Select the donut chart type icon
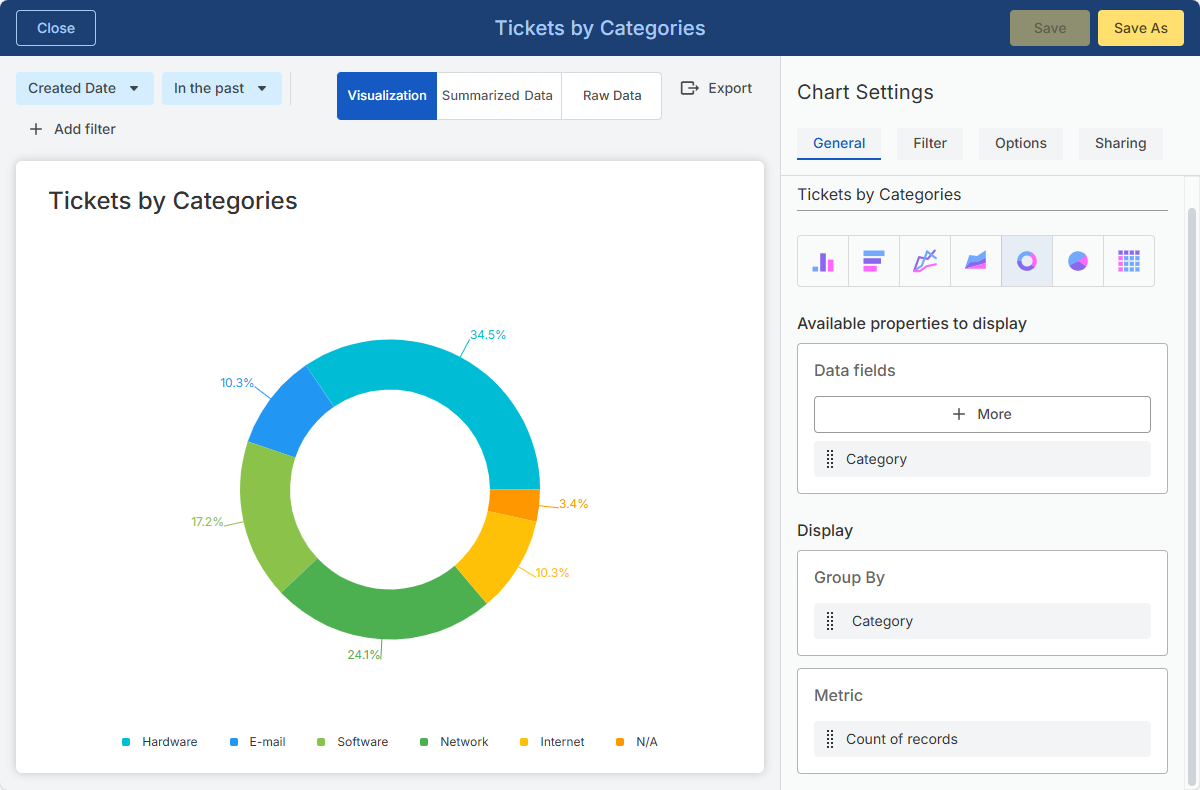1200x790 pixels. [x=1027, y=261]
